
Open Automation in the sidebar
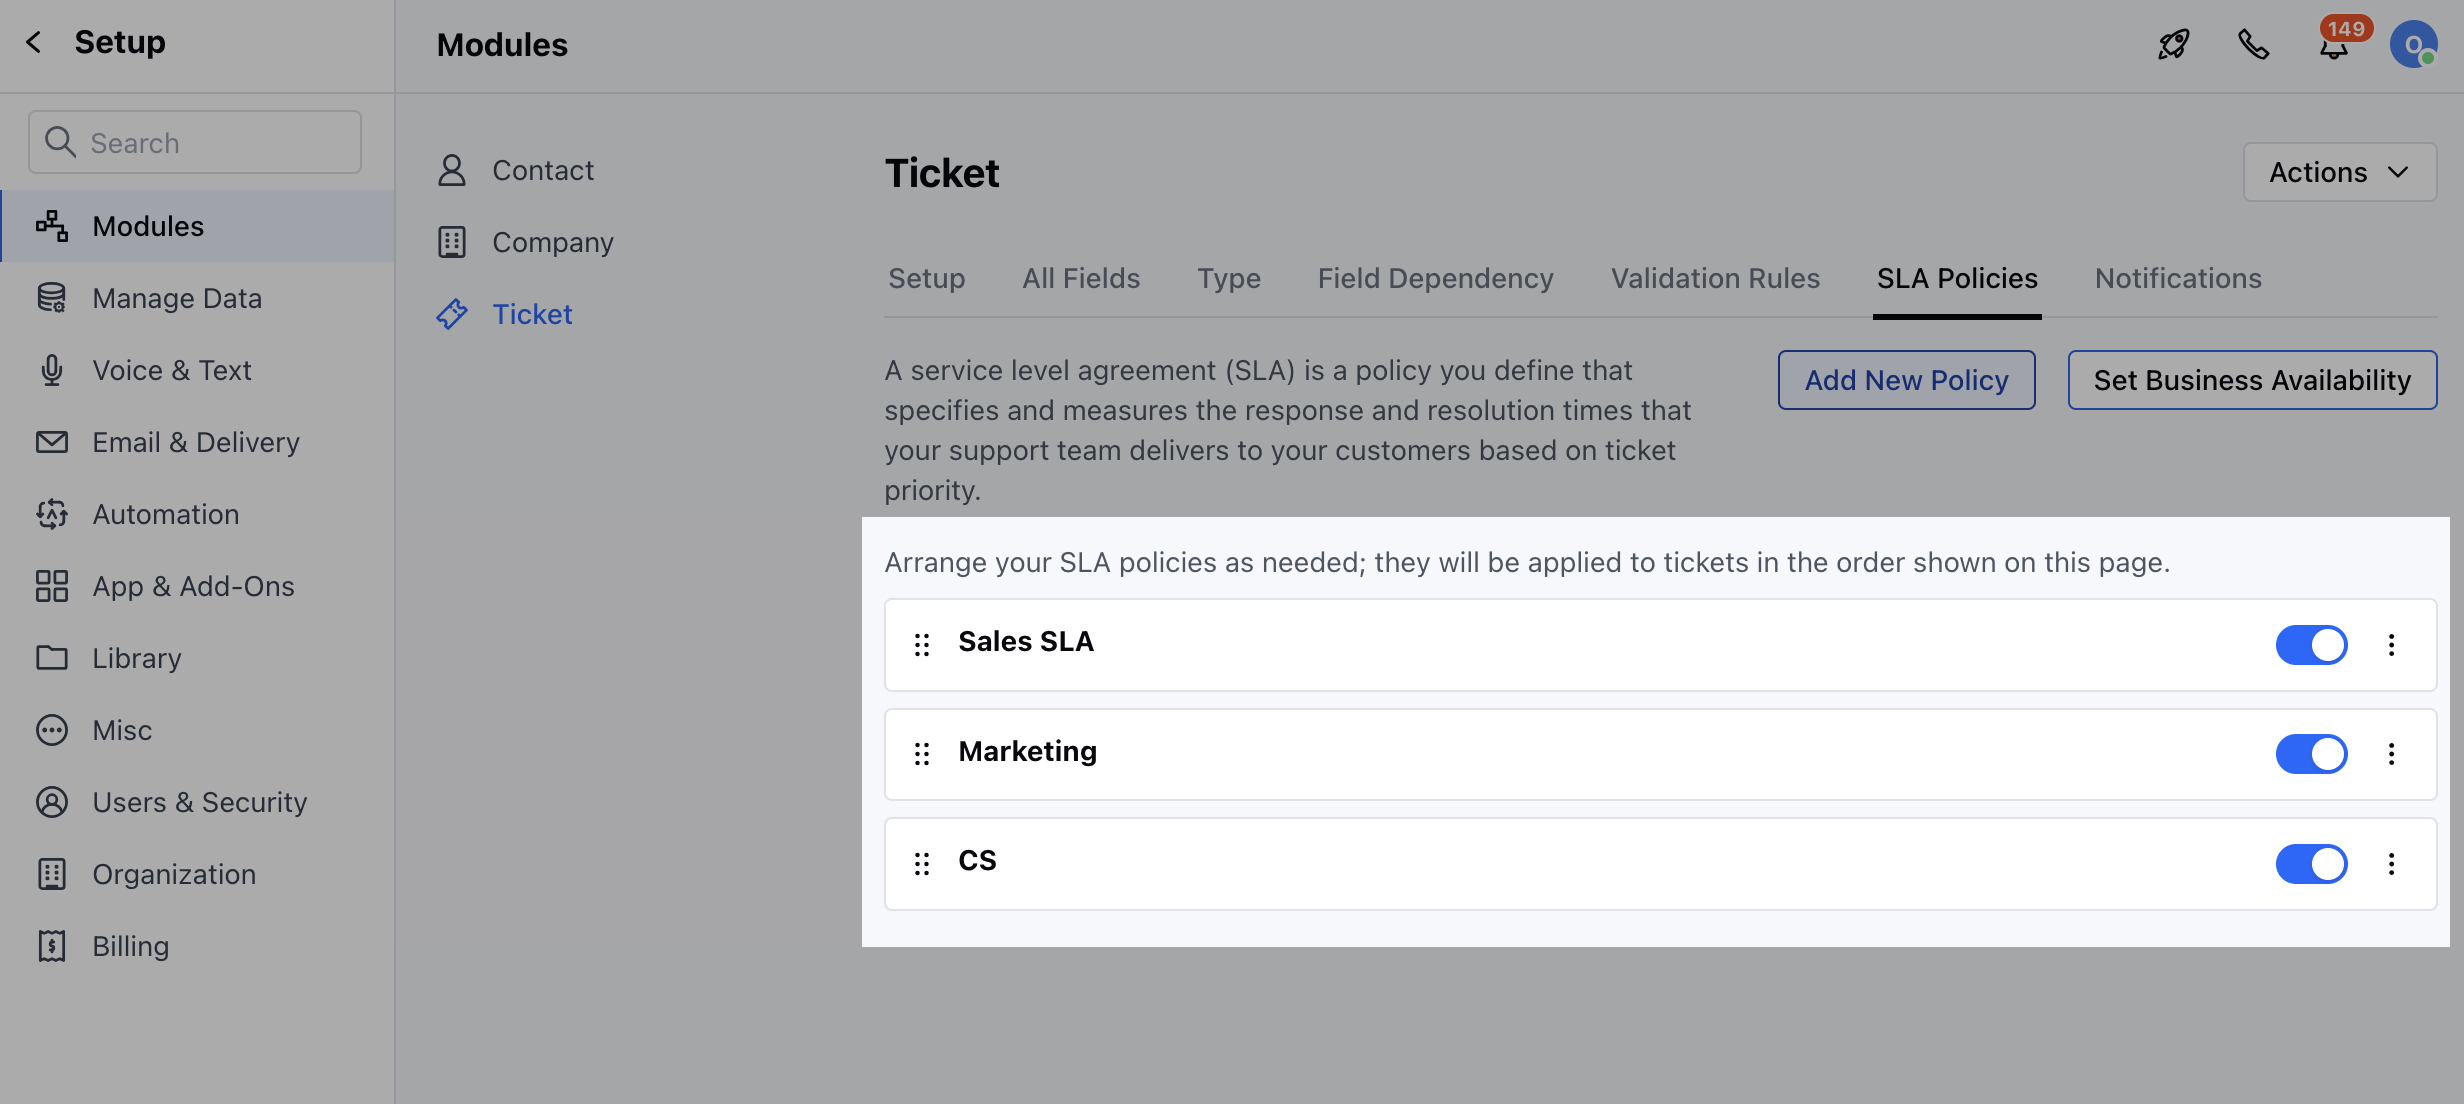tap(166, 514)
